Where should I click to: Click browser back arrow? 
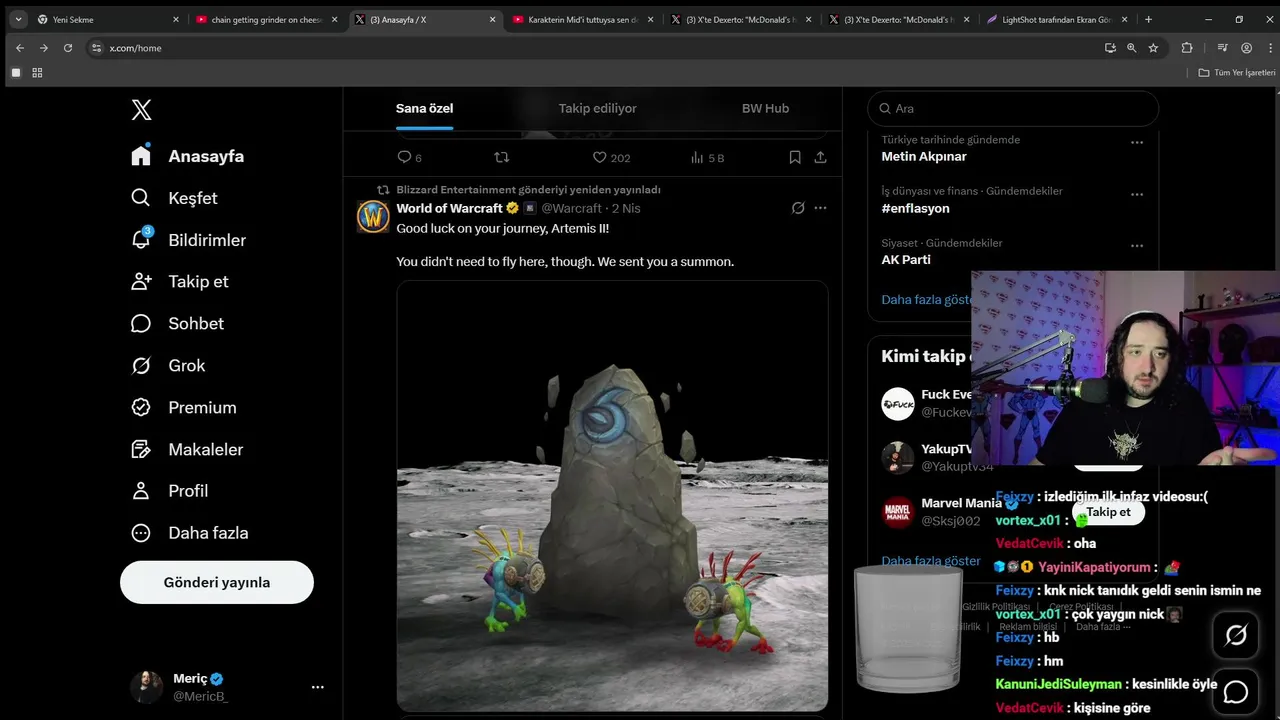tap(20, 48)
